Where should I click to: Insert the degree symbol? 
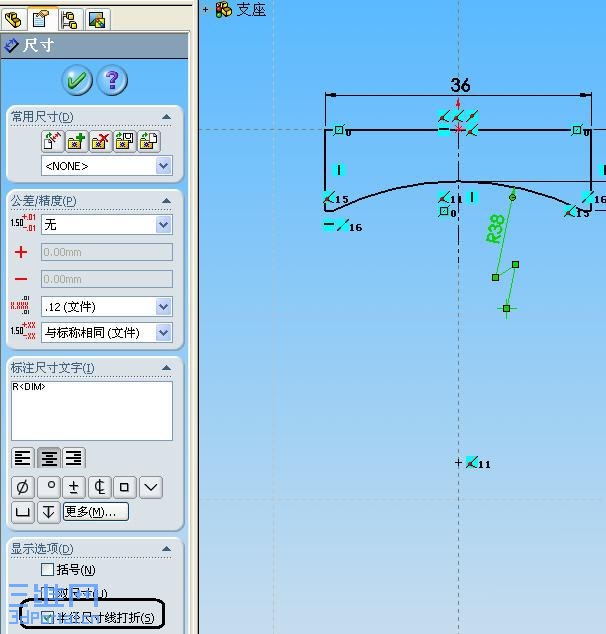tap(49, 487)
